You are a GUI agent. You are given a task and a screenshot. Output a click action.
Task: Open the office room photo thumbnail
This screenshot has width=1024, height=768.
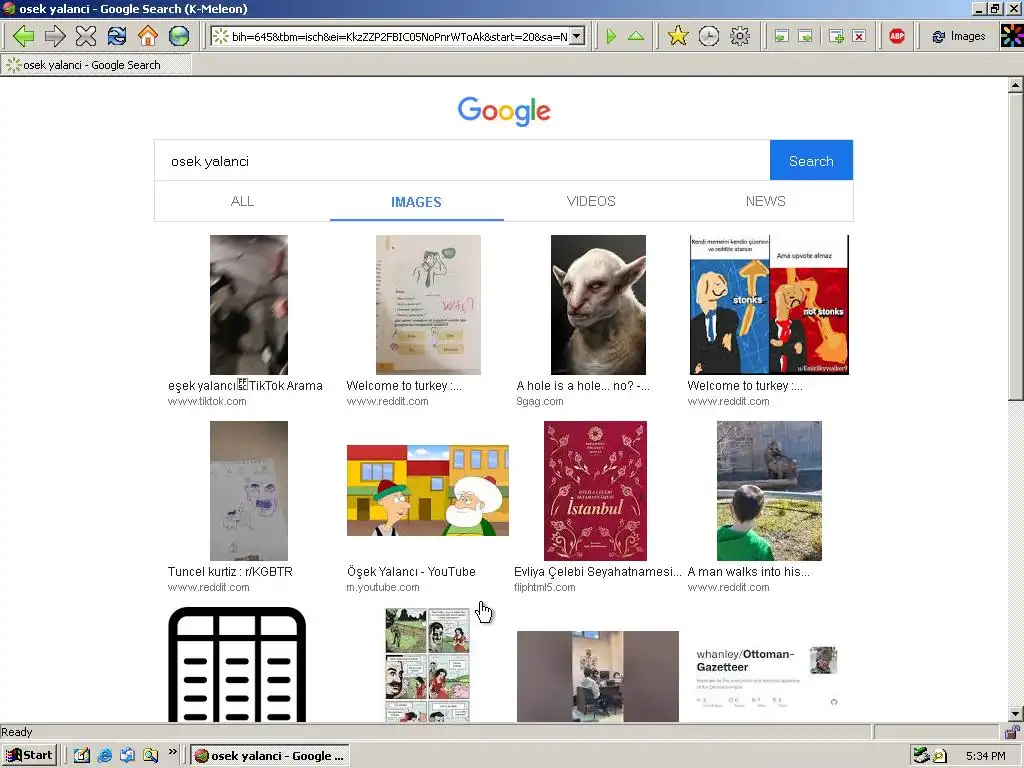tap(598, 677)
